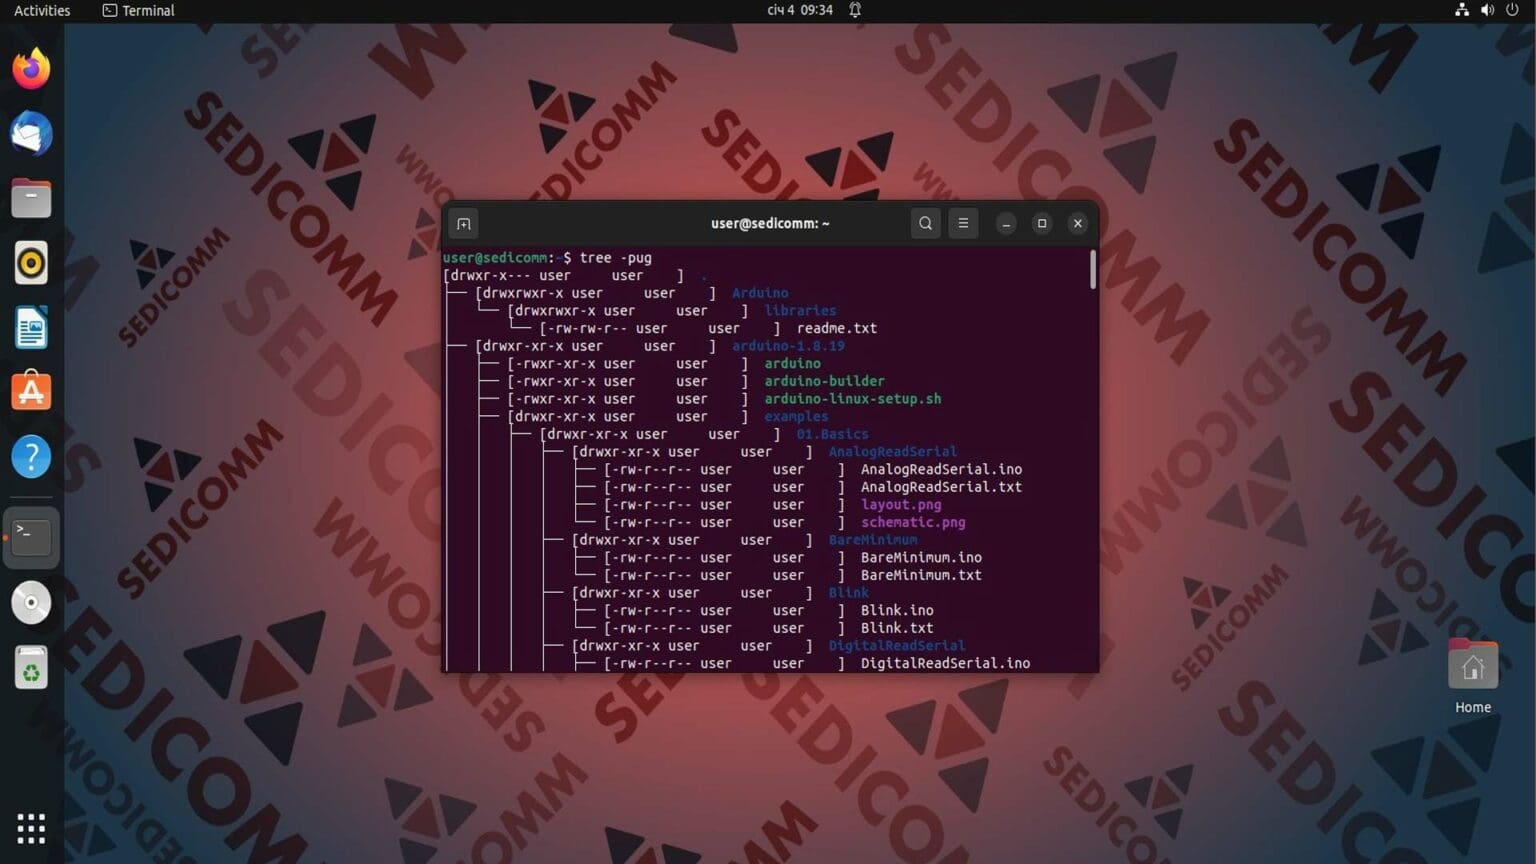The image size is (1536, 864).
Task: Click the network status icon
Action: [x=1462, y=10]
